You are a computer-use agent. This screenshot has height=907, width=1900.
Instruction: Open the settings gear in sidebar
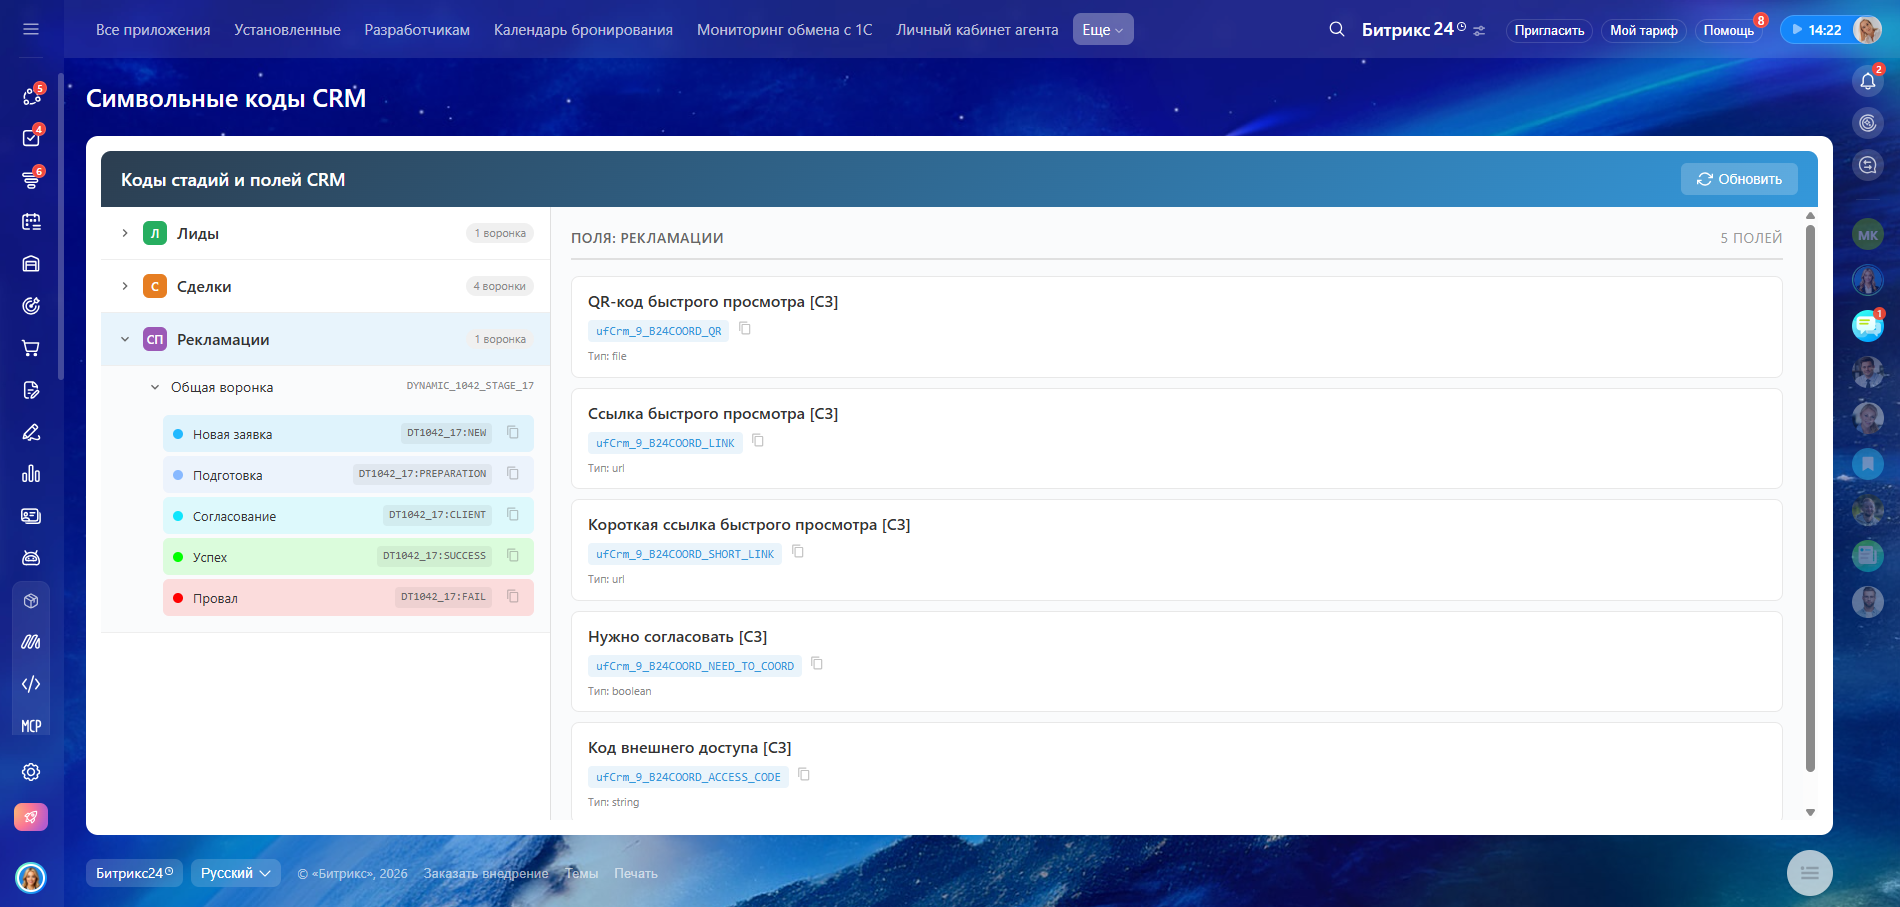31,772
